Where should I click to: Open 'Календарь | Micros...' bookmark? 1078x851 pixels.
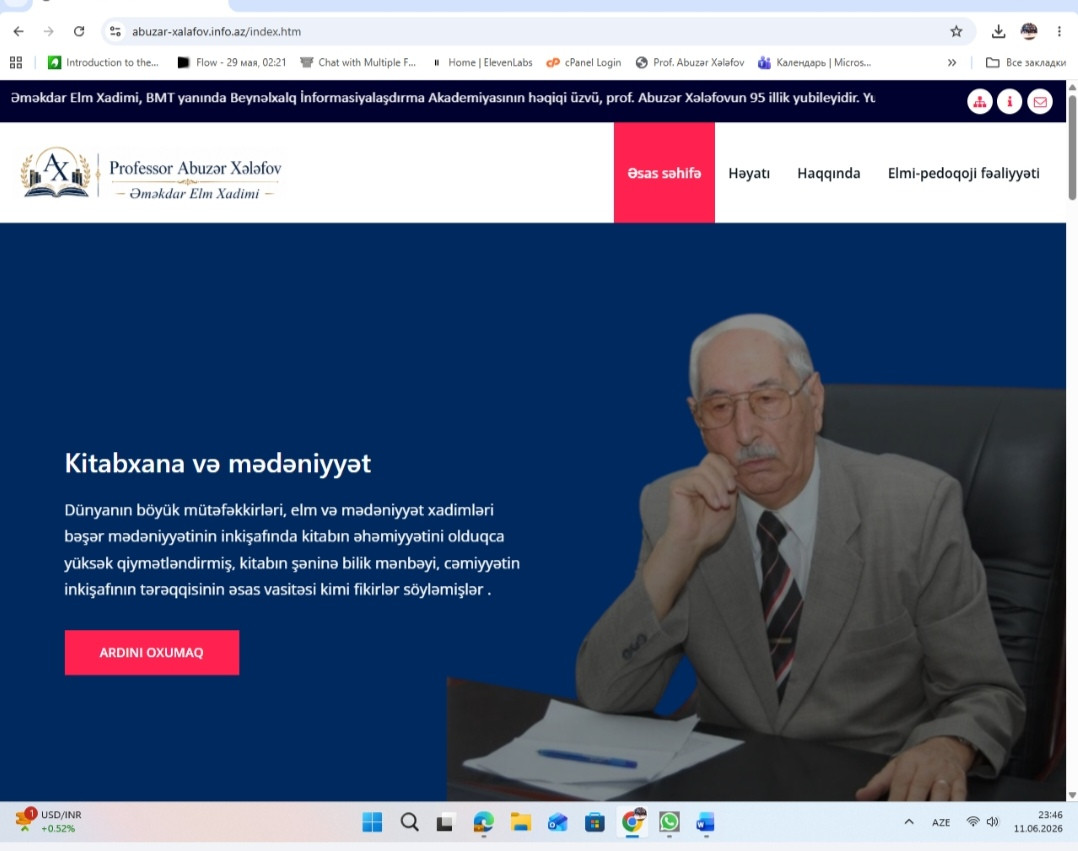click(x=815, y=63)
